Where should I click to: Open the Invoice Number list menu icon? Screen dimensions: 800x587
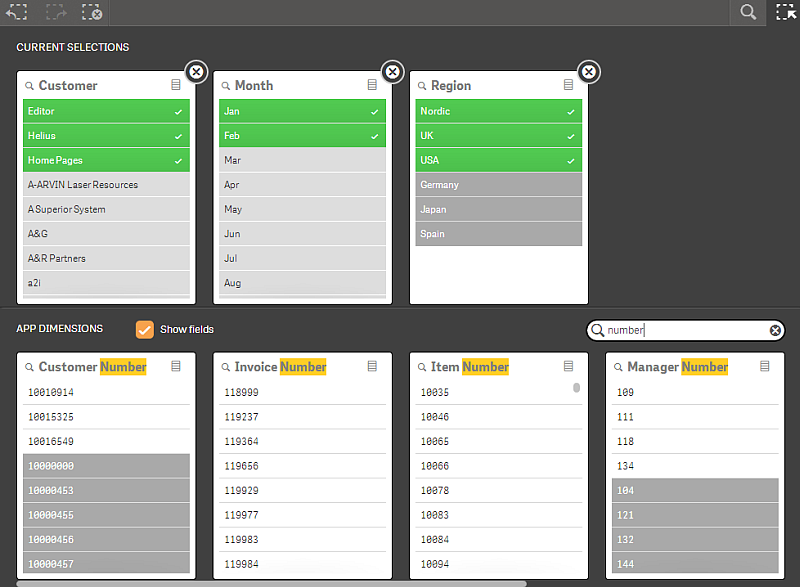[x=372, y=367]
